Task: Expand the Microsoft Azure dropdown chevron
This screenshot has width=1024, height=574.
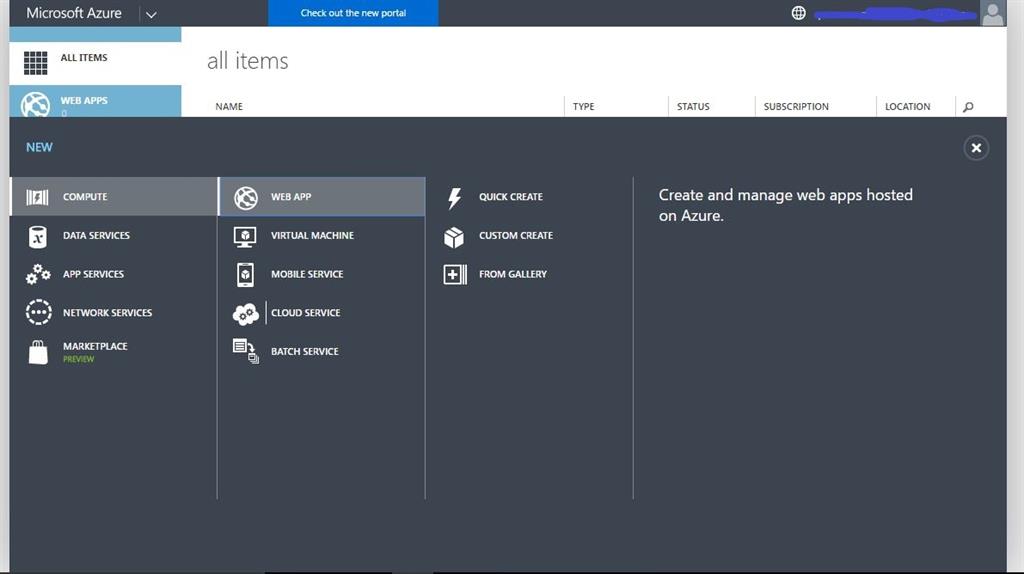Action: click(x=151, y=14)
